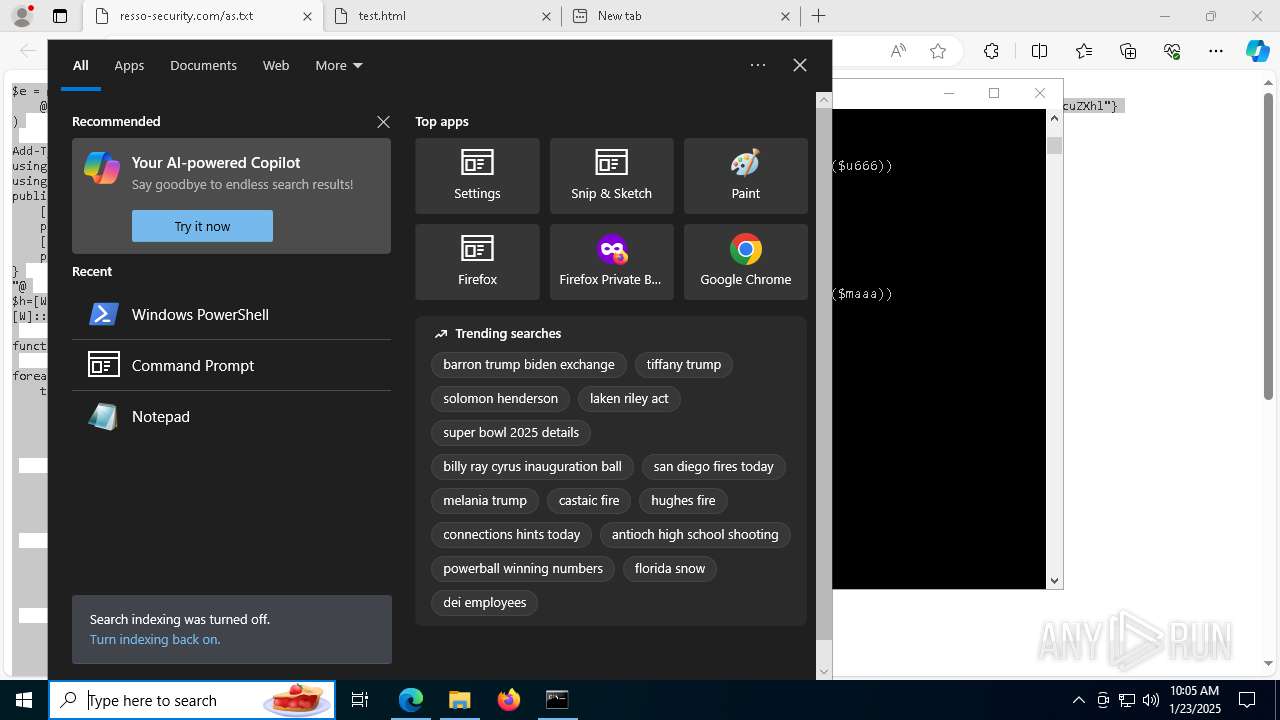Search dei employees trending chip
The width and height of the screenshot is (1280, 720).
[485, 602]
